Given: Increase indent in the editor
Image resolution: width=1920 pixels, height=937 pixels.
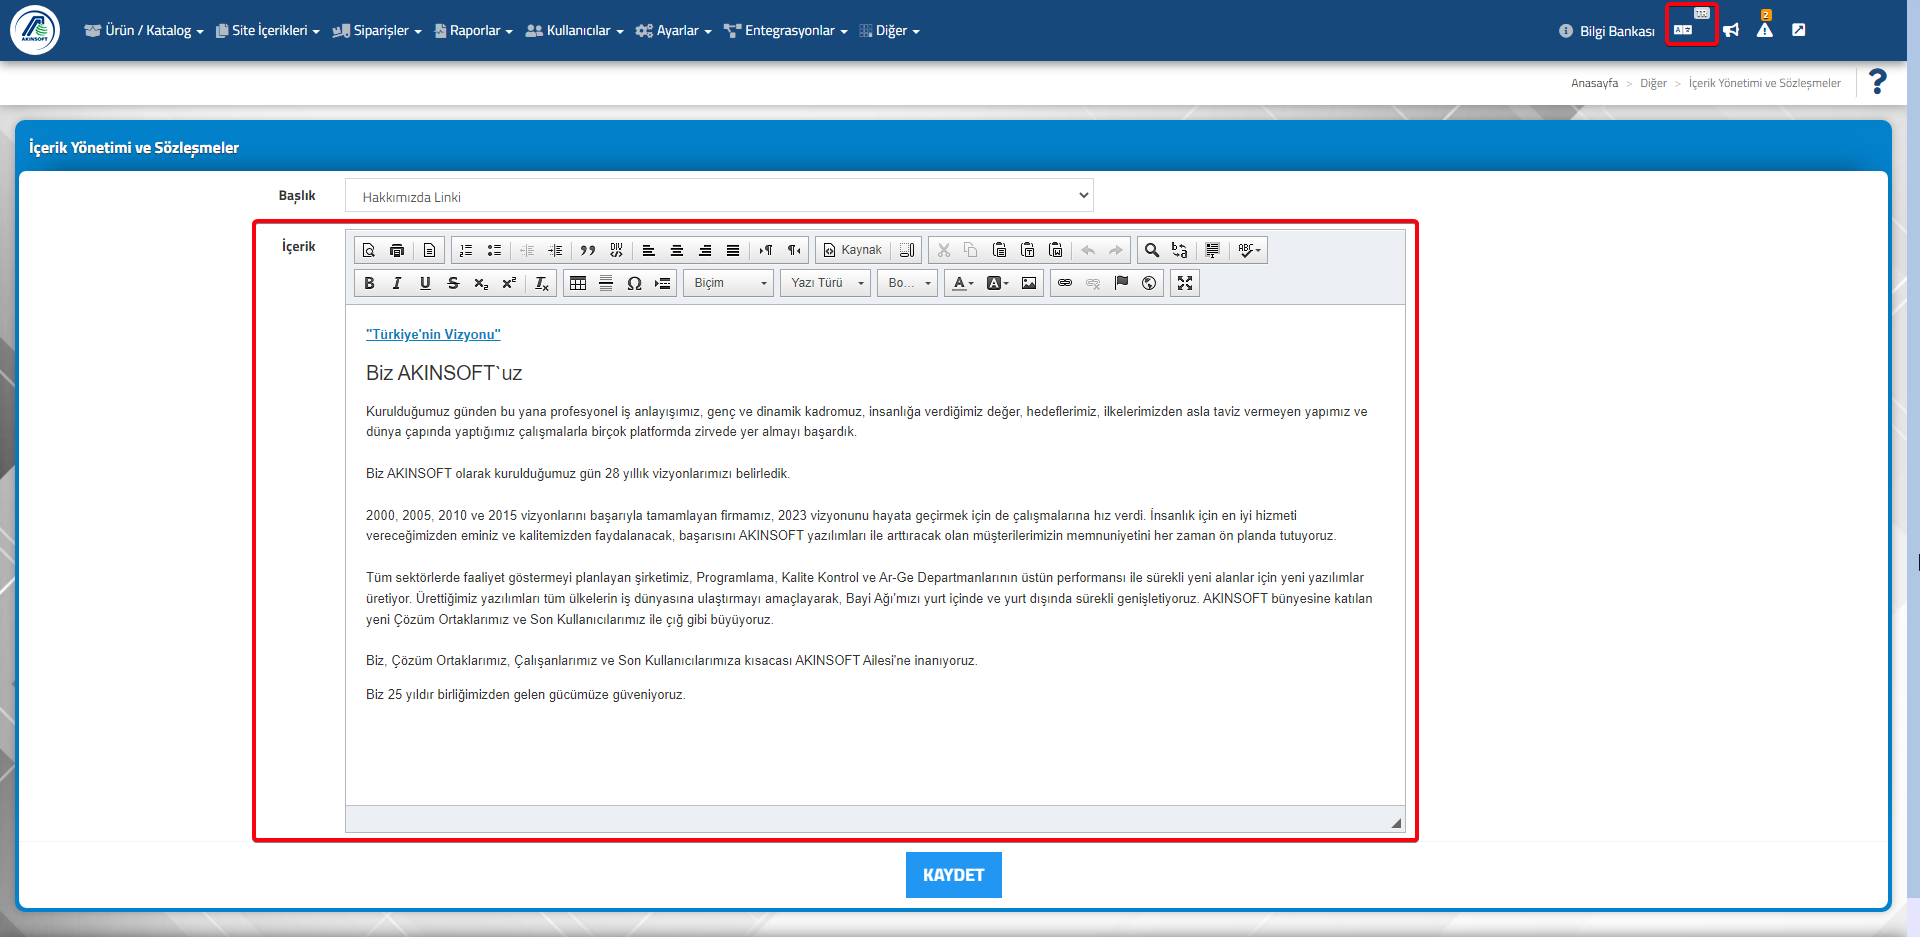Looking at the screenshot, I should [555, 250].
